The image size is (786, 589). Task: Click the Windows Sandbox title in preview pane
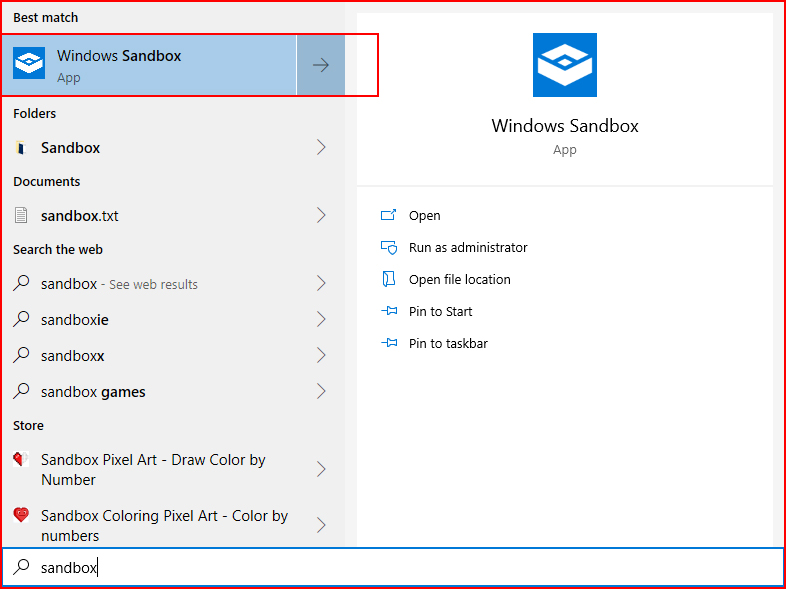564,125
